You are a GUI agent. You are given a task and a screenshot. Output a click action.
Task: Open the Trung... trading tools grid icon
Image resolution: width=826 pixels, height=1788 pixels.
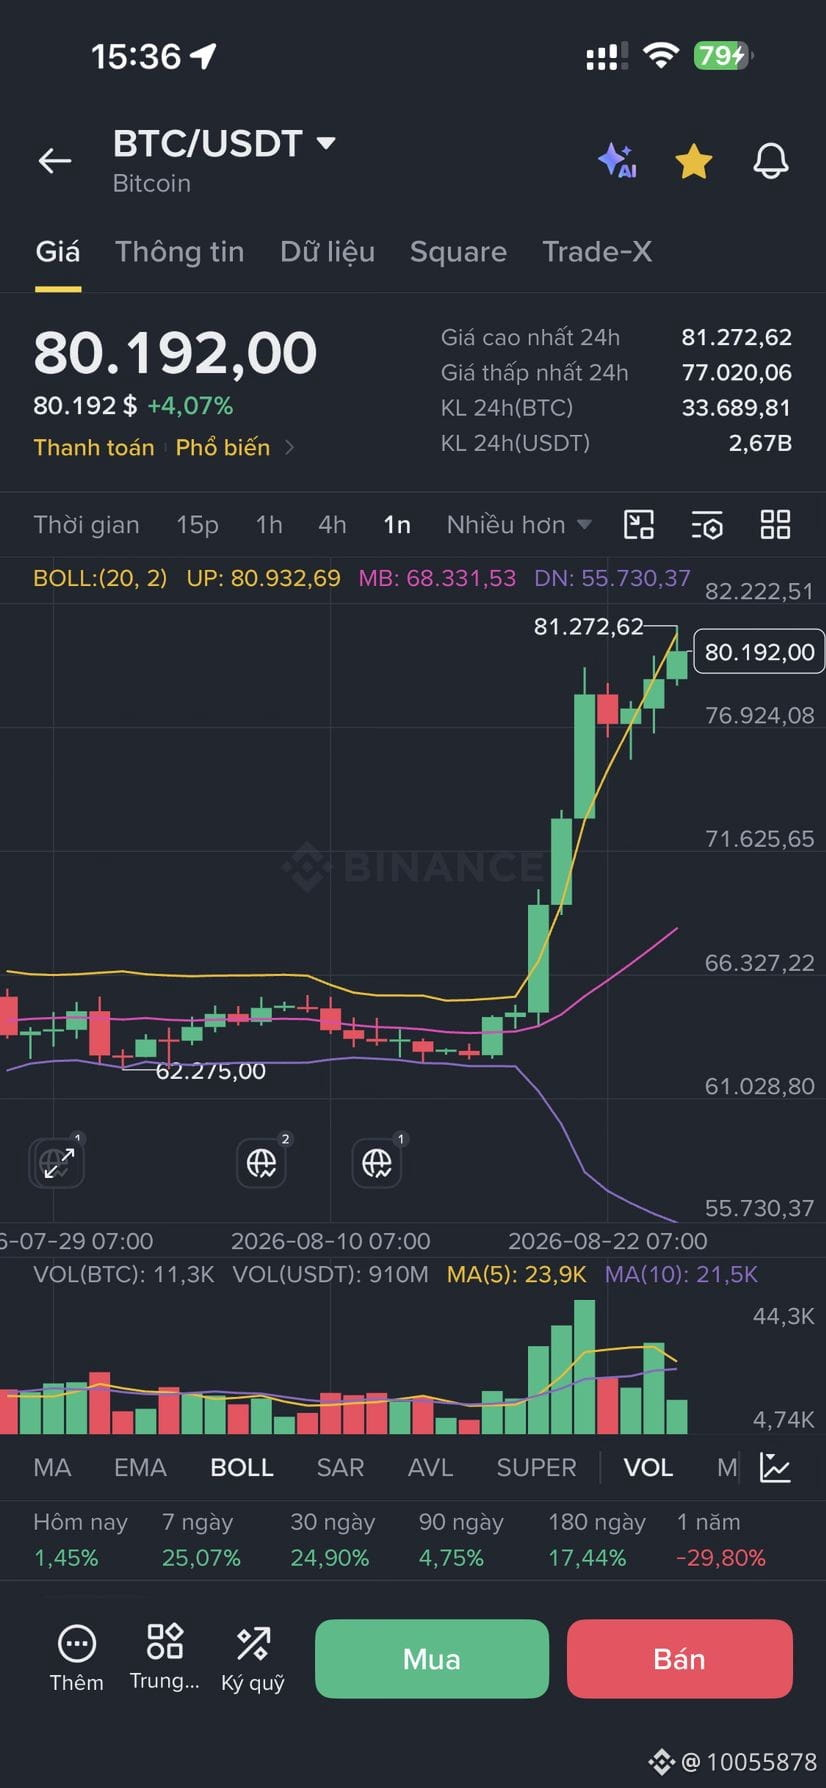coord(165,1658)
